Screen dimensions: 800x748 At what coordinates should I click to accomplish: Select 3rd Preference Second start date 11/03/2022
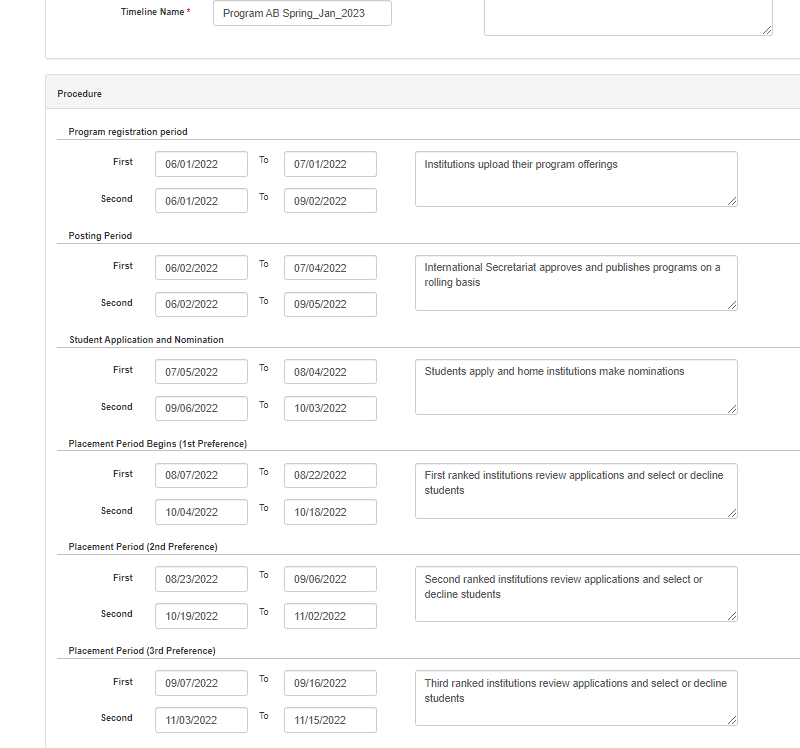(x=201, y=720)
